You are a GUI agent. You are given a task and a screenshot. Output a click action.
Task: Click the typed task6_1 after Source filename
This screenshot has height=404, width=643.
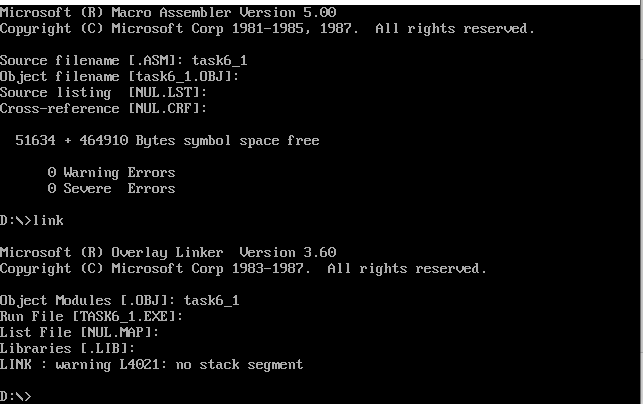(x=219, y=61)
